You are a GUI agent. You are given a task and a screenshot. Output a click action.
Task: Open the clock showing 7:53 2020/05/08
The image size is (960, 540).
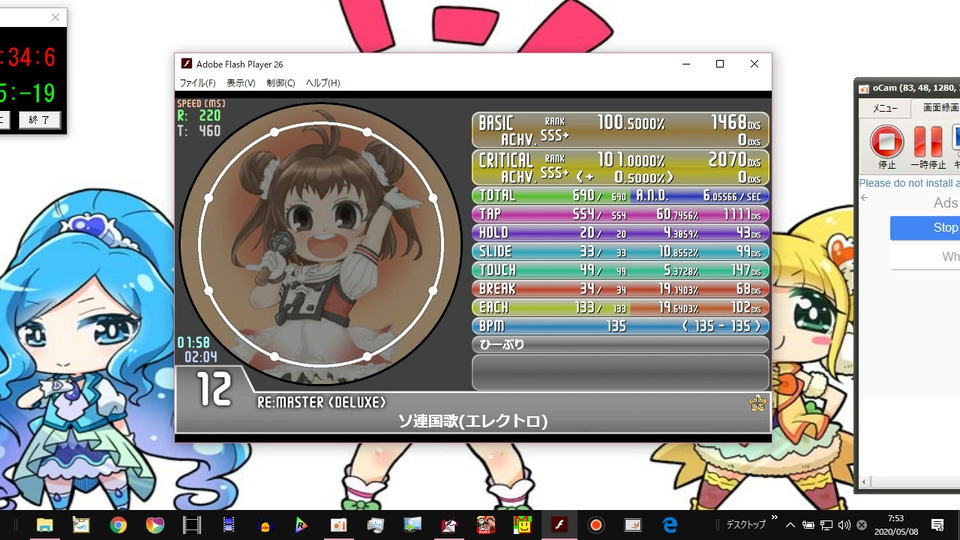tap(895, 525)
